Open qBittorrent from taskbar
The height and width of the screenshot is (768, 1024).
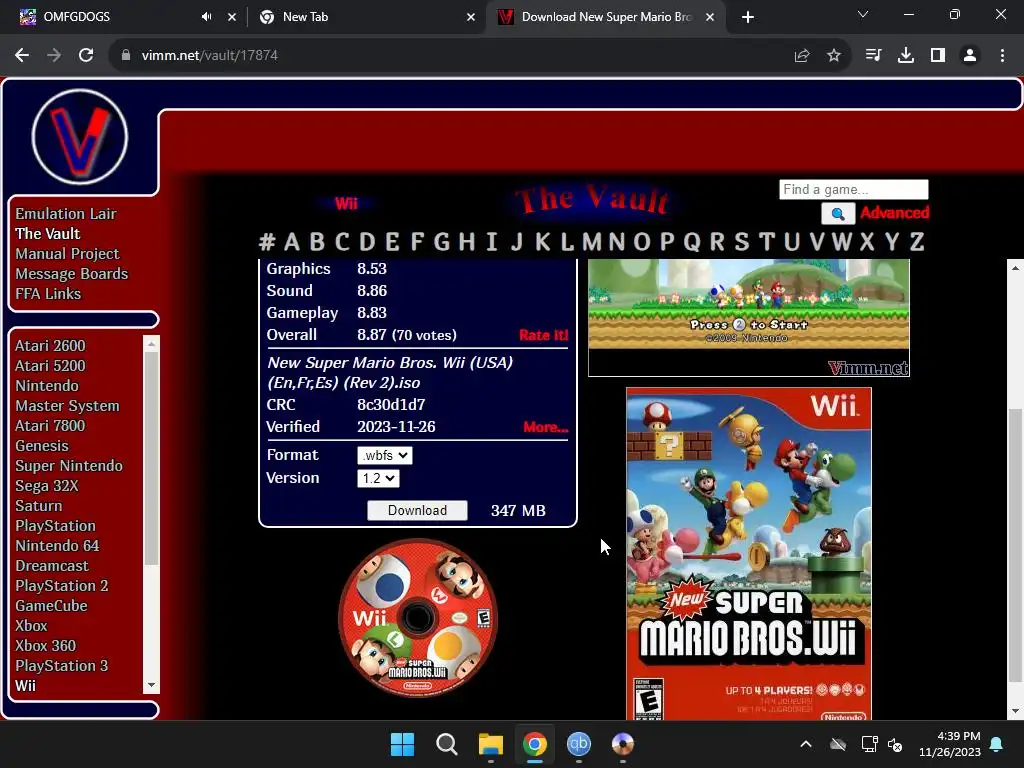click(579, 744)
